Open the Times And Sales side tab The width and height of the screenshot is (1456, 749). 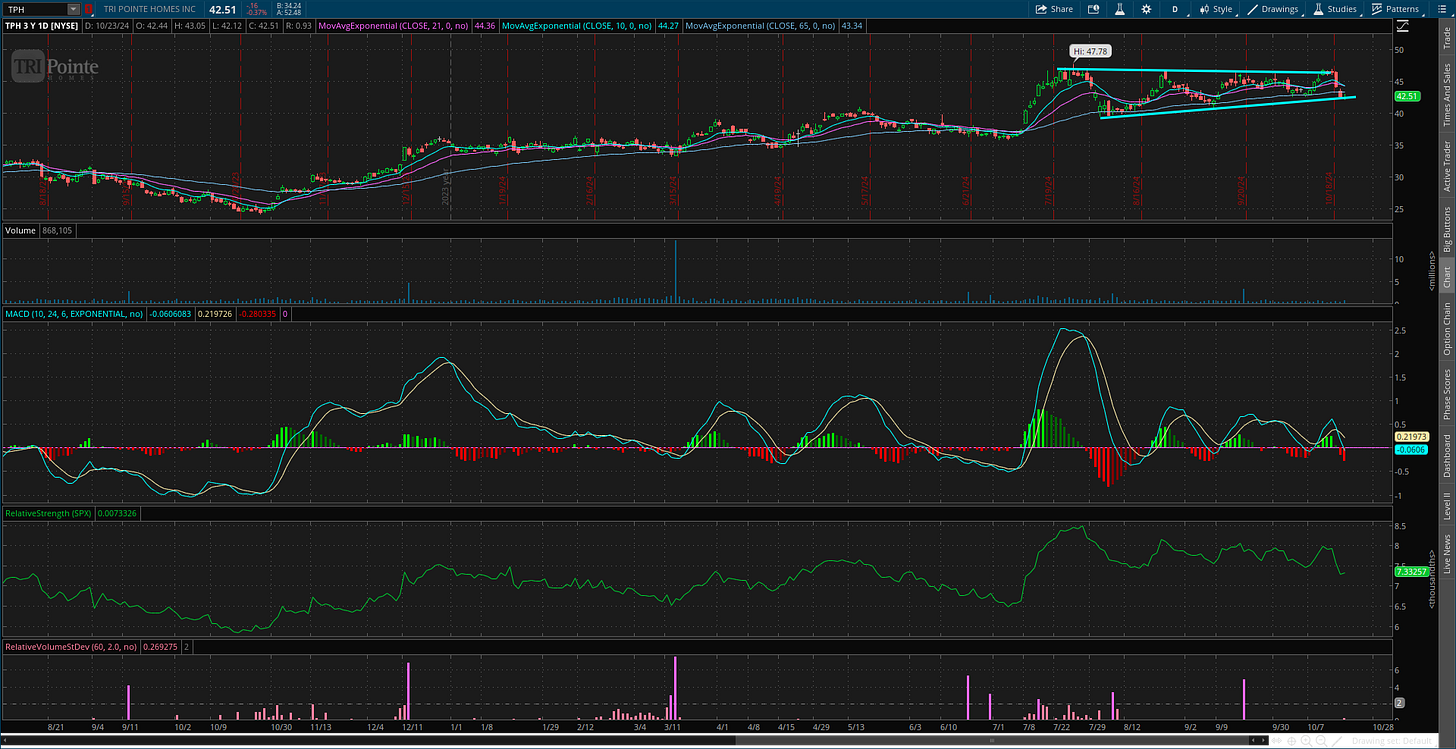pyautogui.click(x=1446, y=94)
